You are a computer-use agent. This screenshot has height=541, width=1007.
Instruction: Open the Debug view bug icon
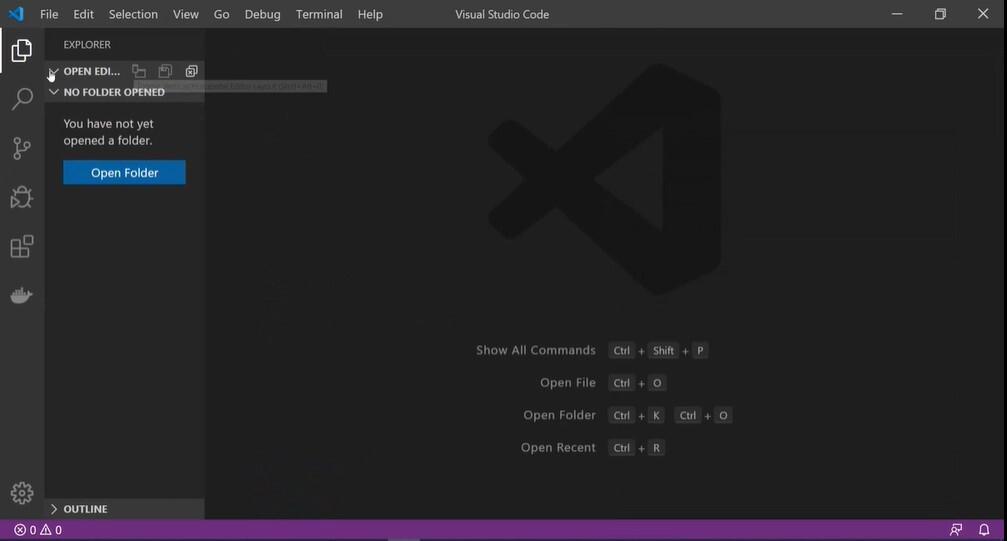coord(21,197)
